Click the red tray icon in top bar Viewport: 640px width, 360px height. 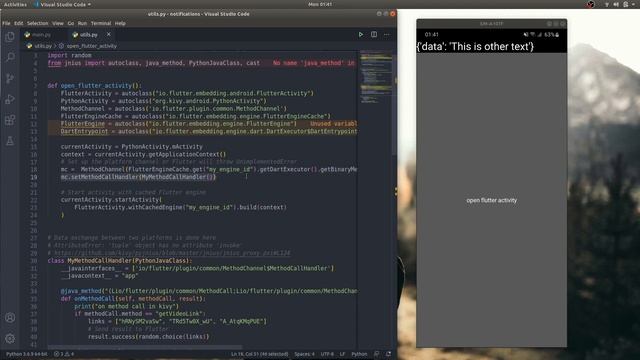coord(590,4)
